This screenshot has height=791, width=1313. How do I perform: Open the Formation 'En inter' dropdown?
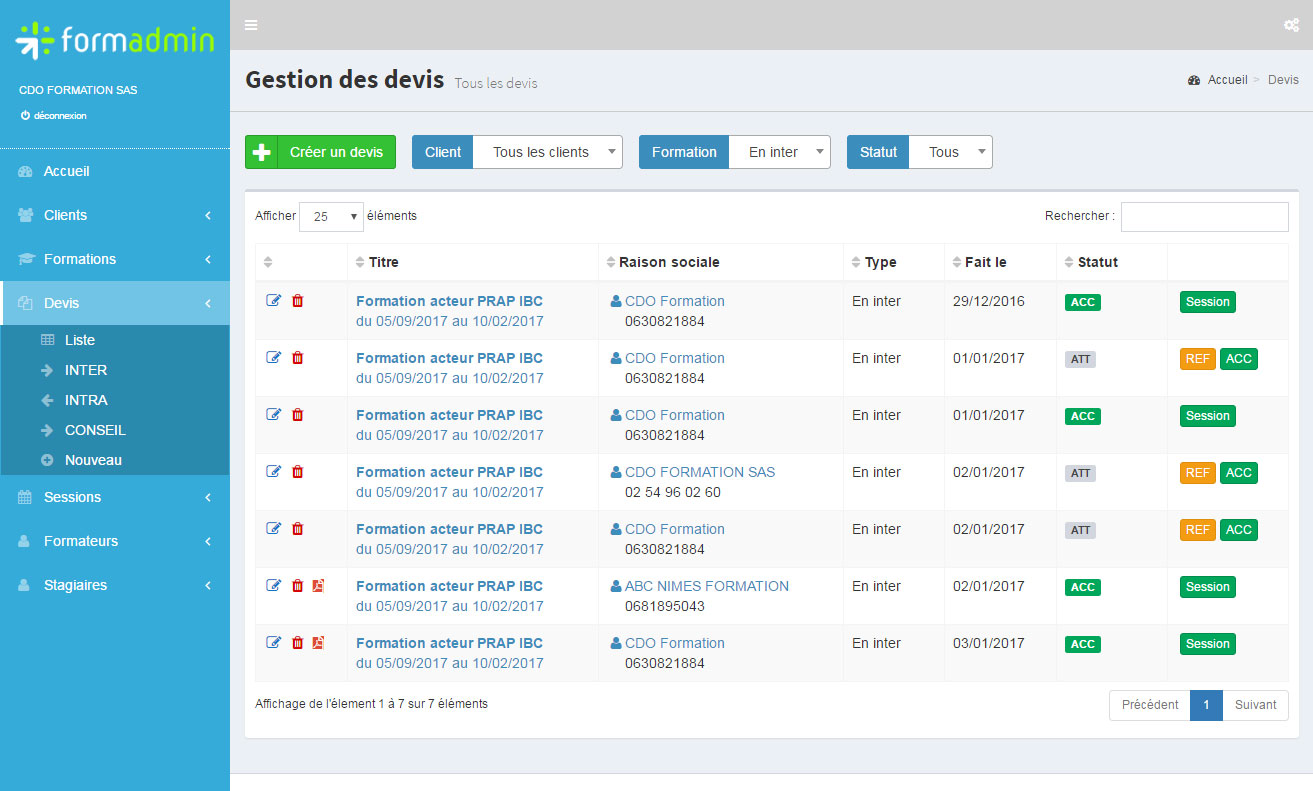tap(779, 152)
